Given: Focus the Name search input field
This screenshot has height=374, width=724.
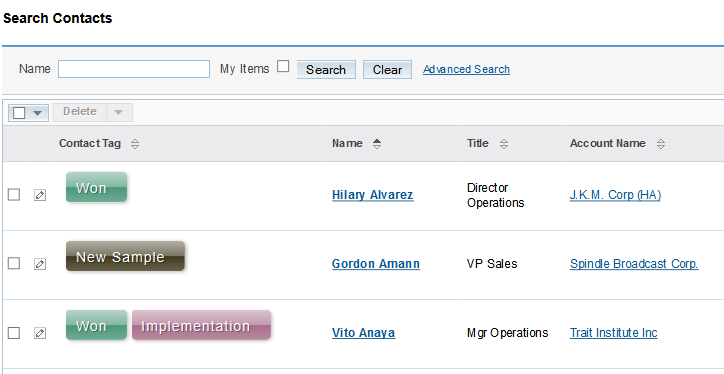Looking at the screenshot, I should [134, 69].
